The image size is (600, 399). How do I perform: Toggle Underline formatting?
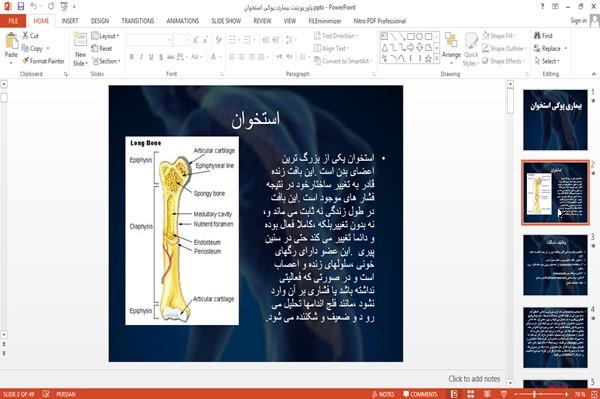[151, 57]
